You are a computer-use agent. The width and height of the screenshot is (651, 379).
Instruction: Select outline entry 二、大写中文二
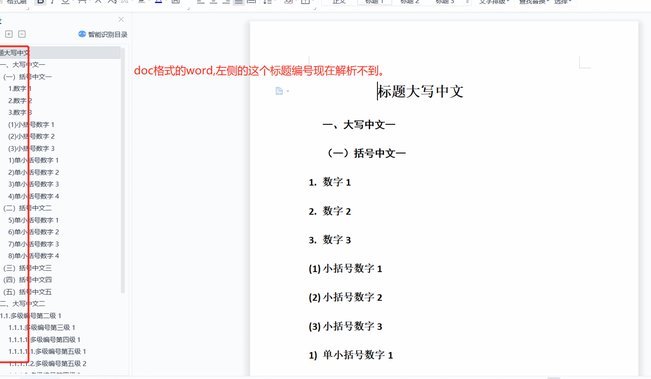pos(22,304)
